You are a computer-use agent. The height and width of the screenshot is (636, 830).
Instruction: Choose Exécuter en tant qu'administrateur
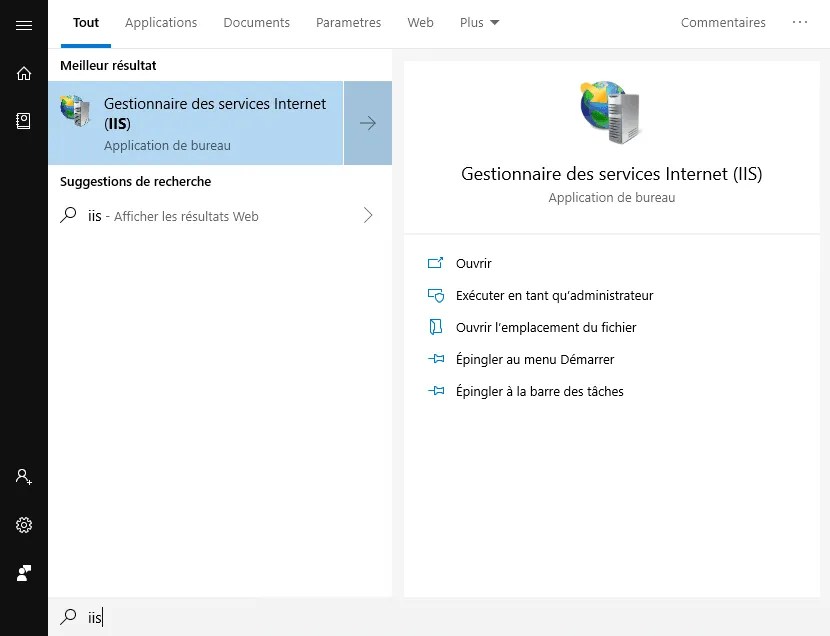[x=555, y=295]
